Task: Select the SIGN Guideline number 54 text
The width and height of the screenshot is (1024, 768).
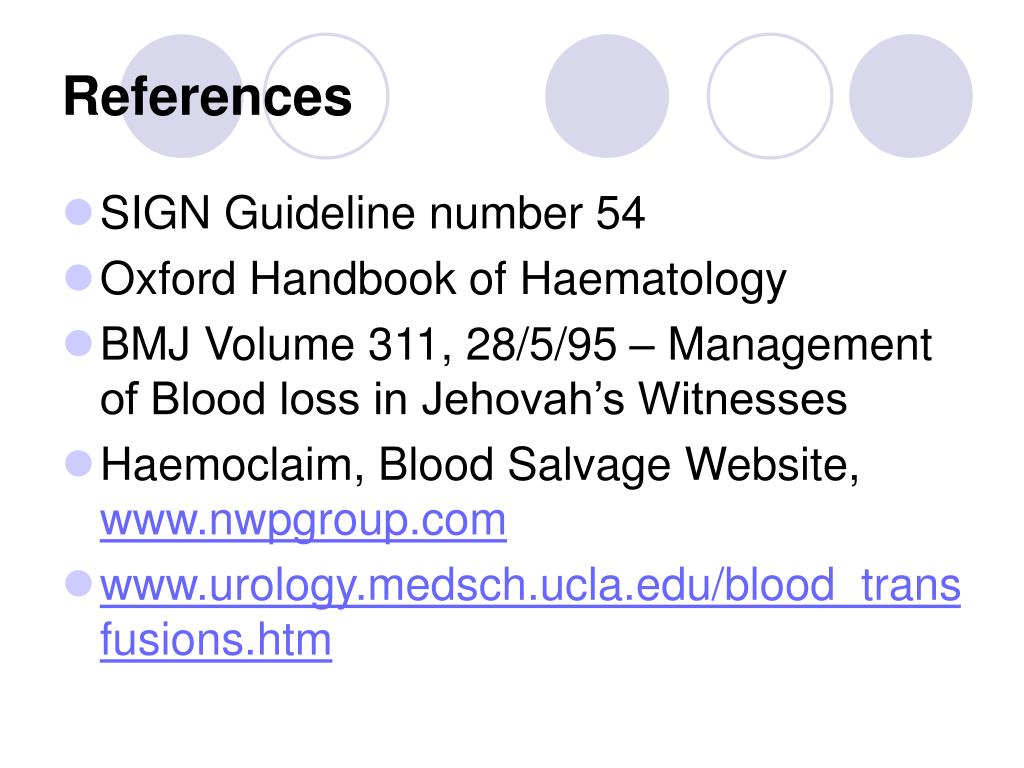Action: tap(372, 213)
